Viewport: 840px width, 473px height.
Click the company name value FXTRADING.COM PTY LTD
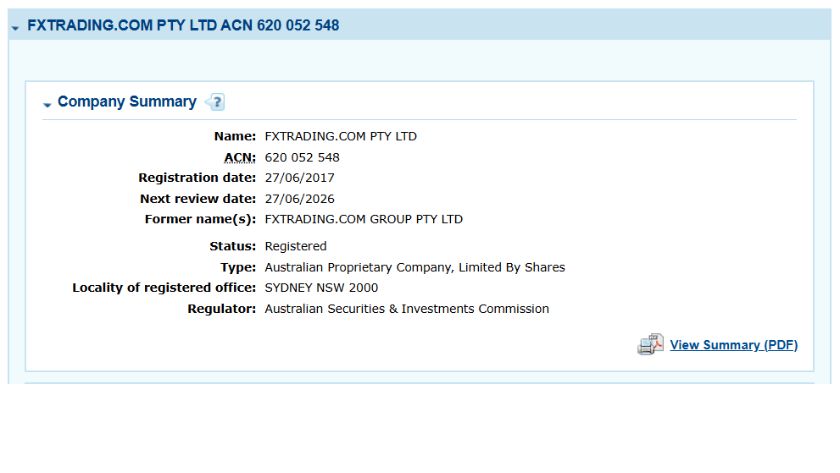click(340, 136)
